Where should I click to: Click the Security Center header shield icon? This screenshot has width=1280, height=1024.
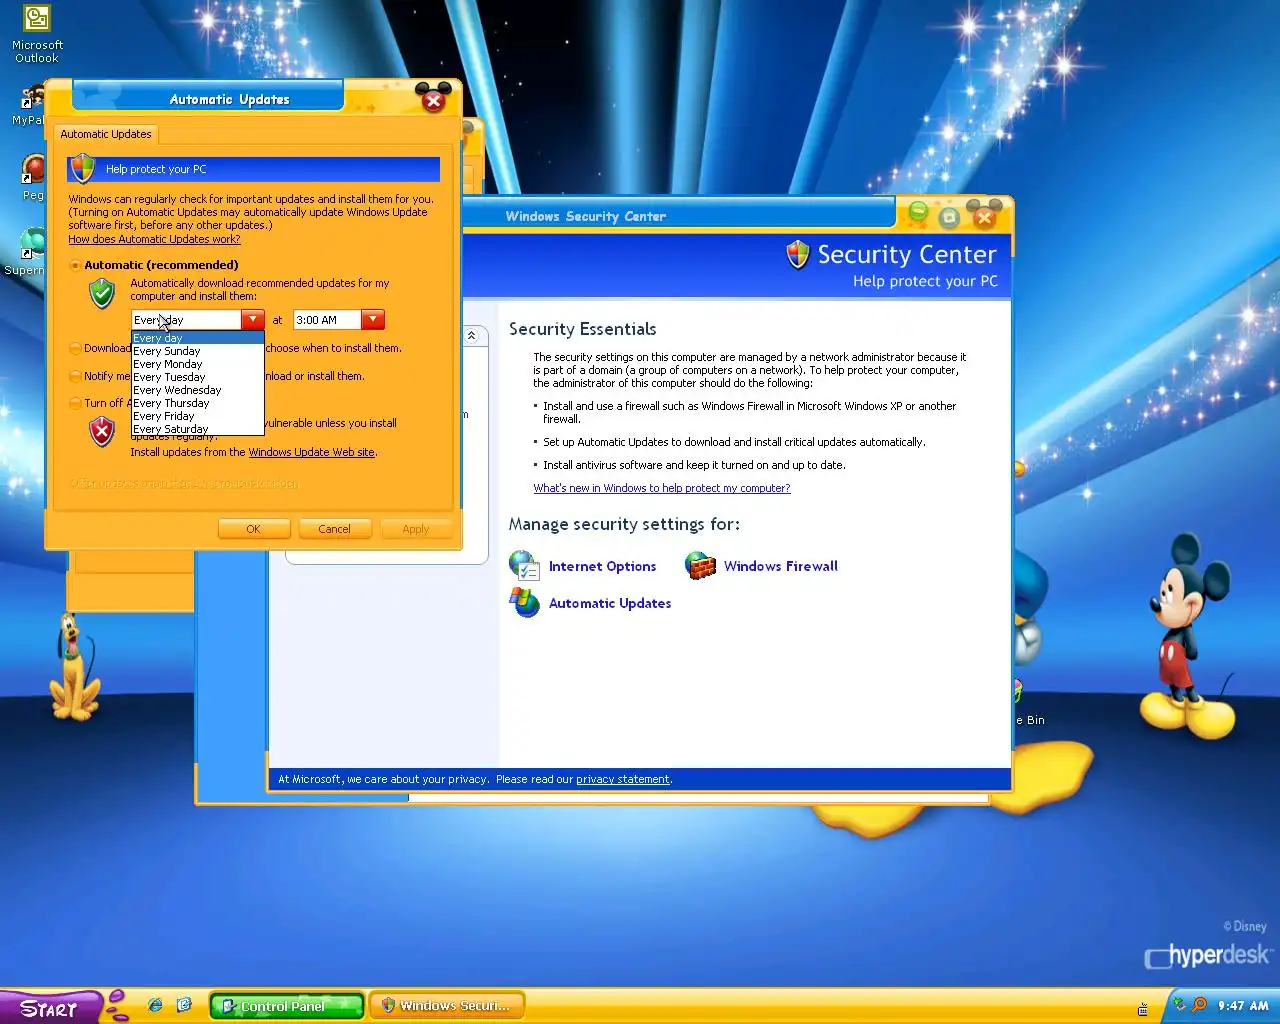pos(797,255)
